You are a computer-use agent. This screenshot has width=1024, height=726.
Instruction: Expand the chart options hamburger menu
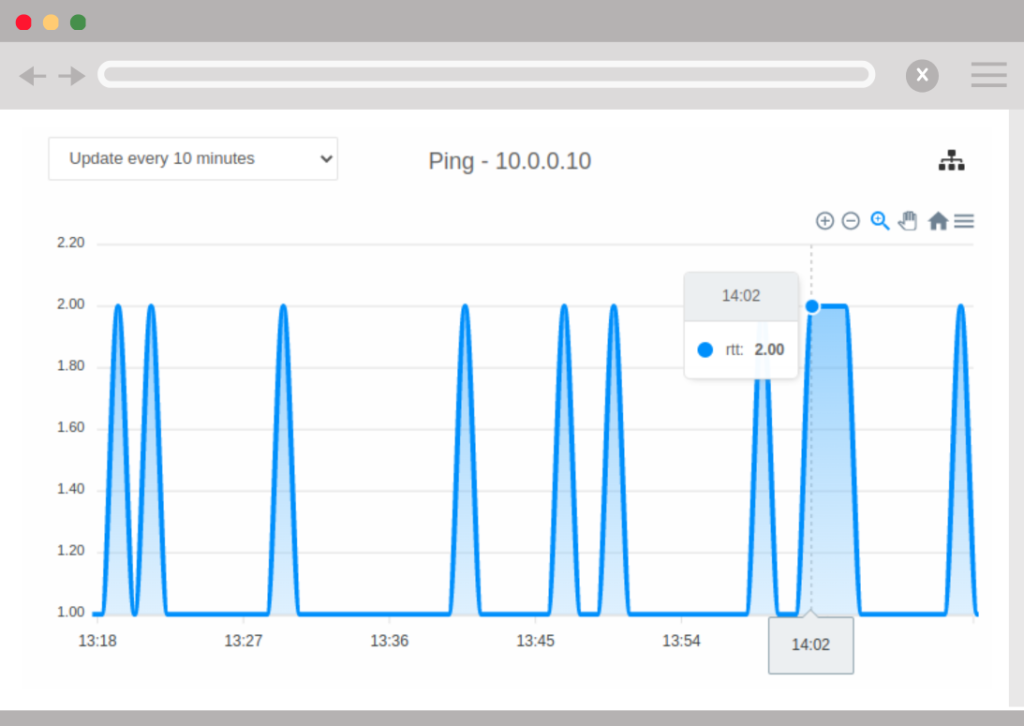964,220
